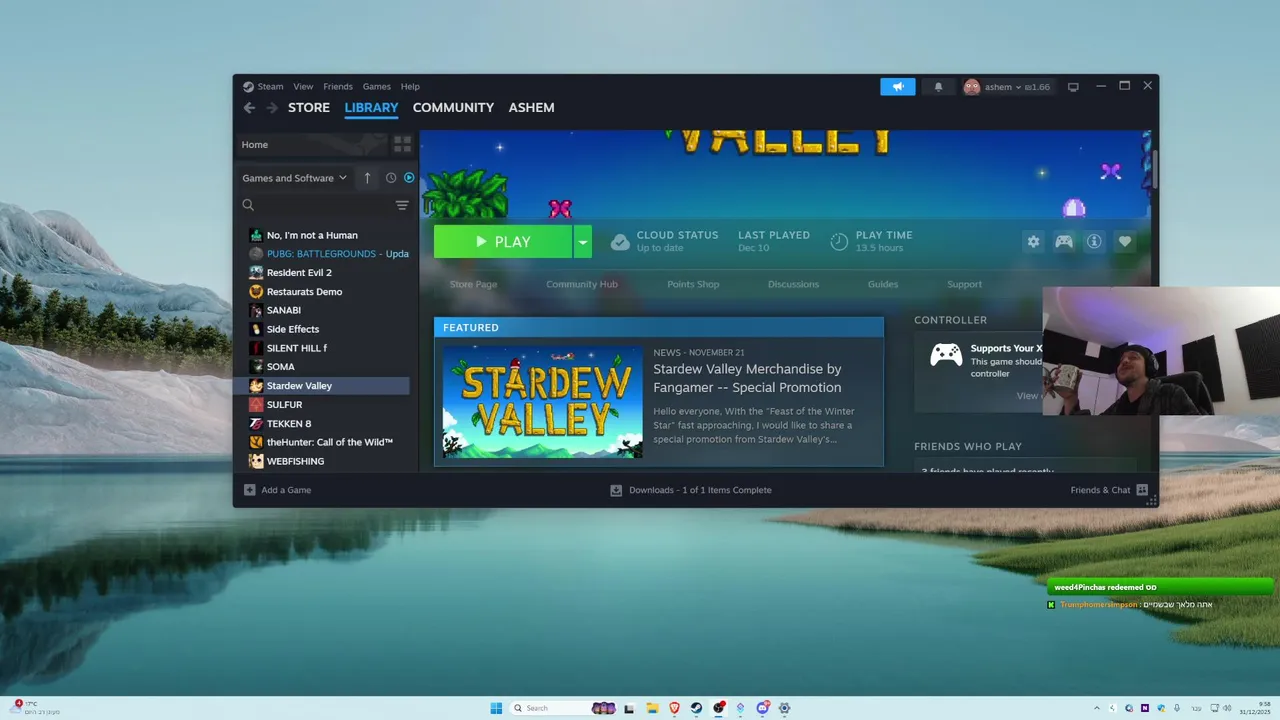Open the Discussions link
1280x720 pixels.
coord(793,284)
